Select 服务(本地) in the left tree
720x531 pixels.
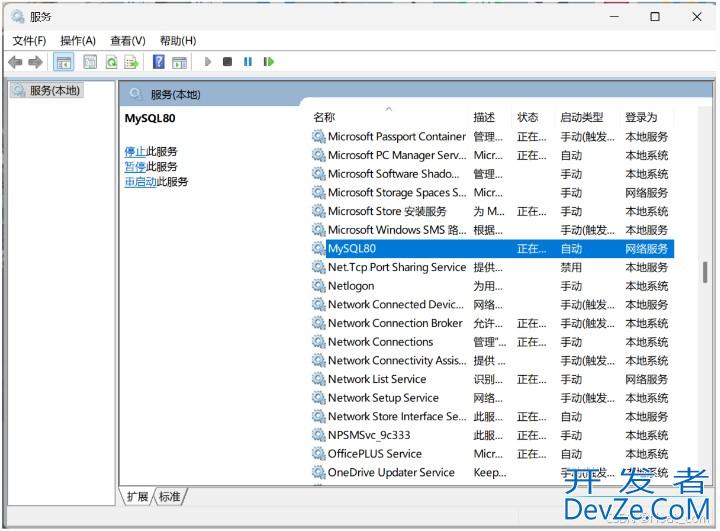pyautogui.click(x=54, y=91)
